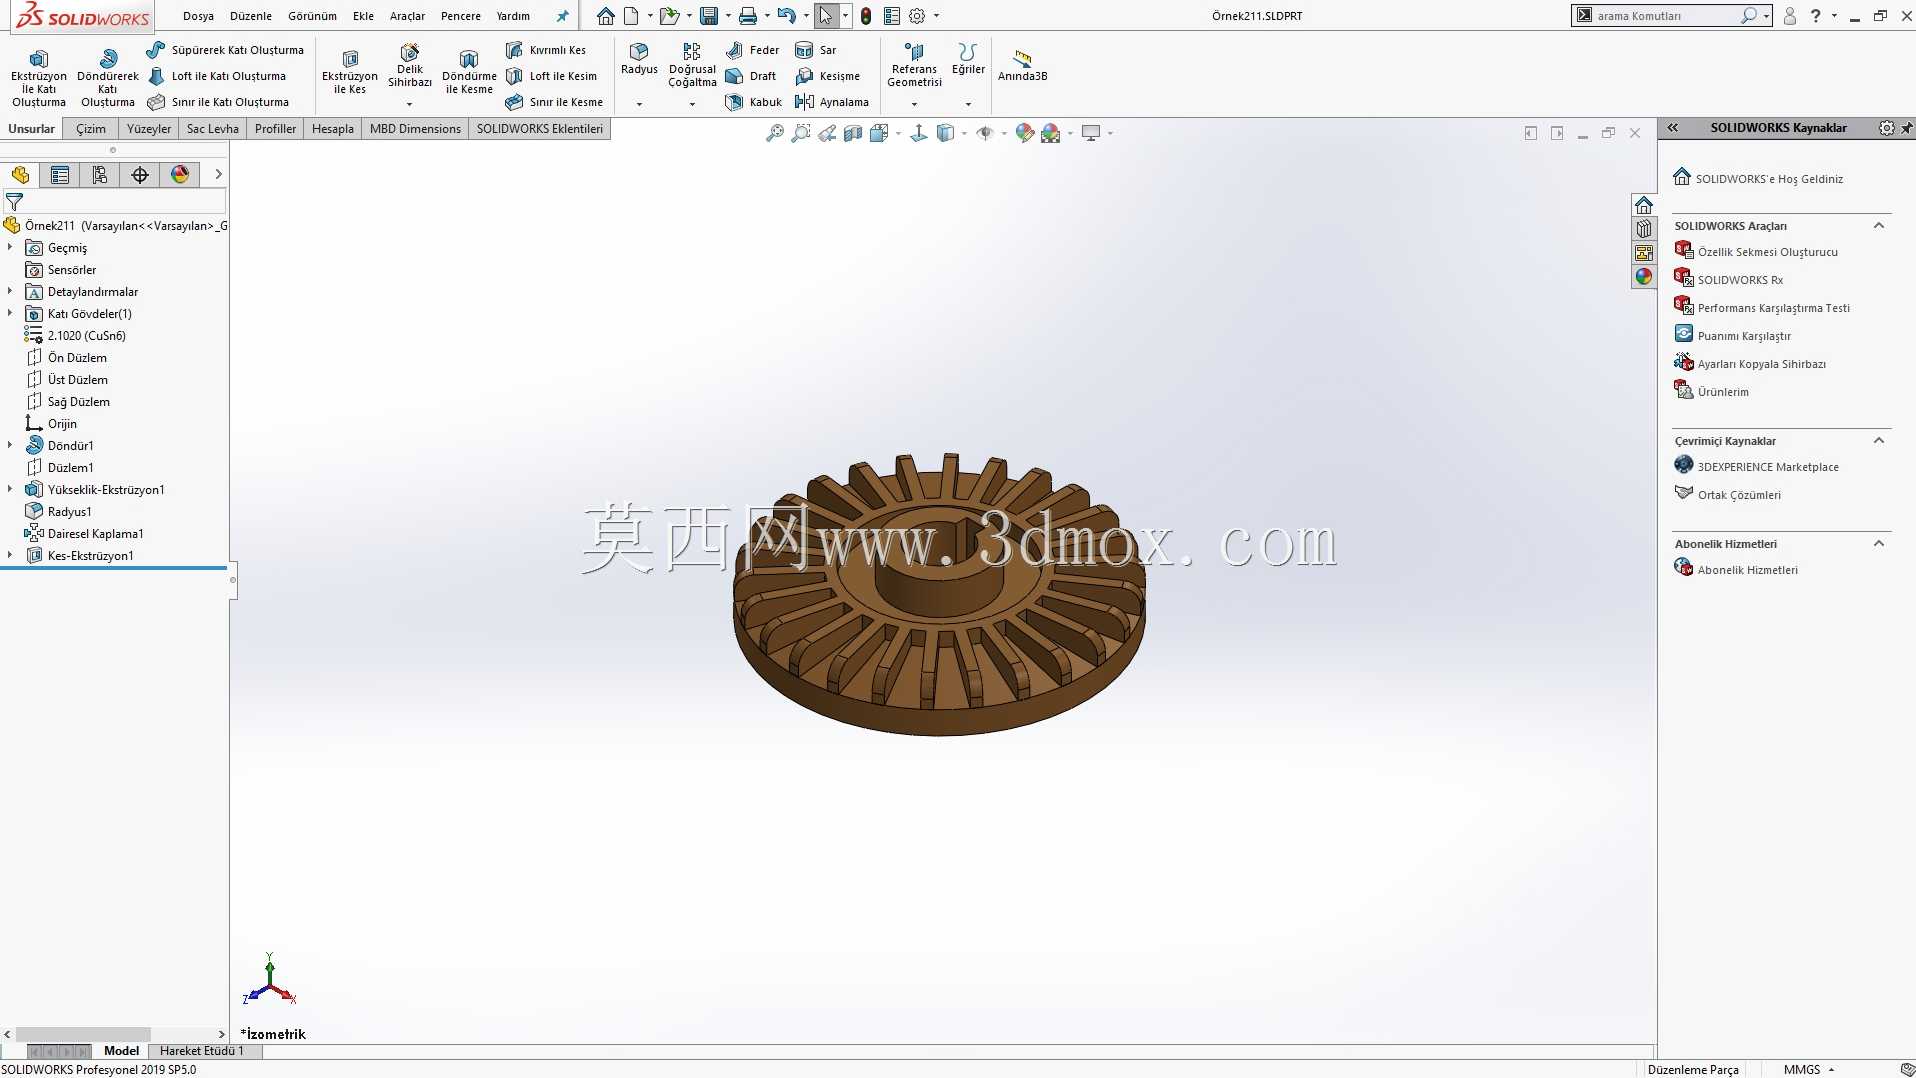Expand the Detaylandırmalar tree node

[x=10, y=291]
